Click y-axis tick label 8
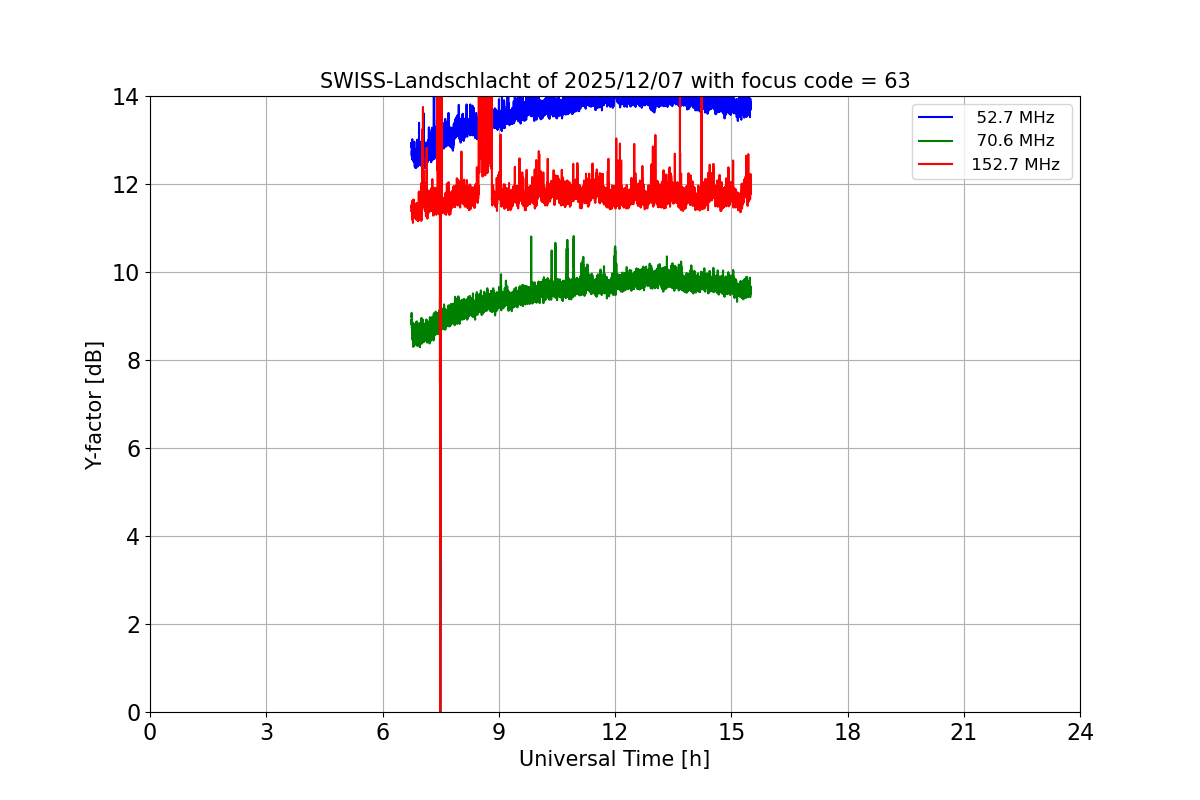The width and height of the screenshot is (1200, 800). pyautogui.click(x=132, y=361)
